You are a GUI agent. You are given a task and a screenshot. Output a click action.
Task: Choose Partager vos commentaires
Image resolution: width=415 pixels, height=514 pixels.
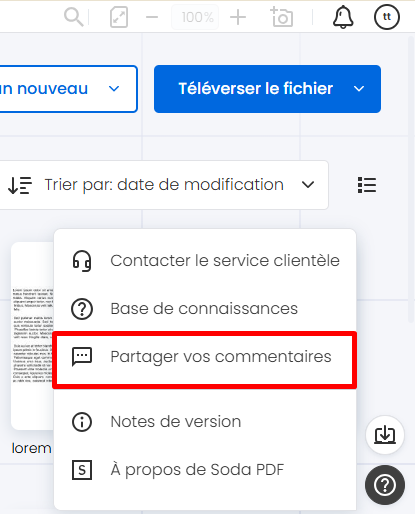pyautogui.click(x=205, y=357)
